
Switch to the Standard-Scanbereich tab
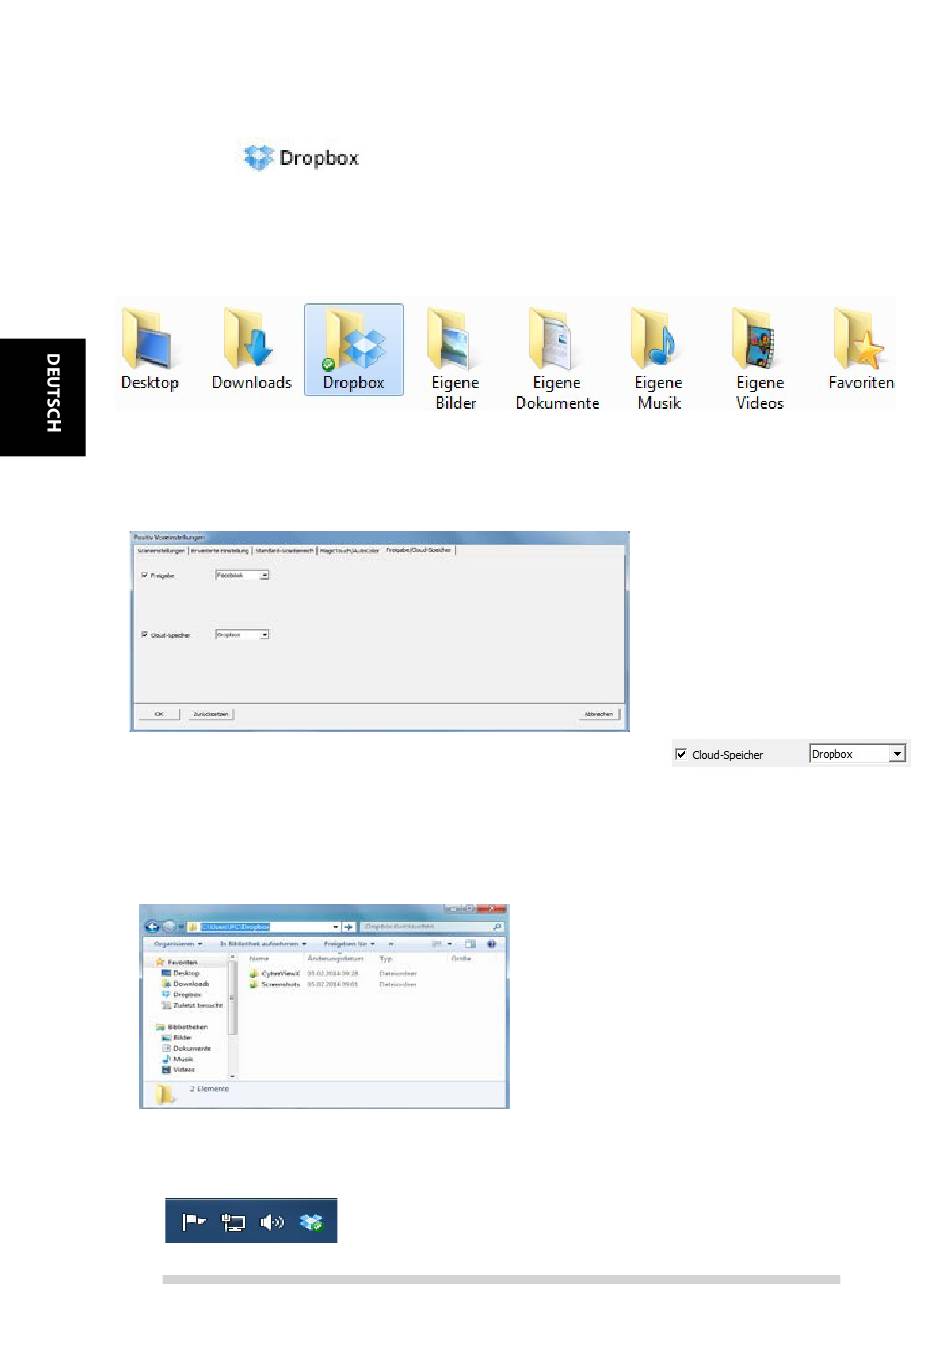pyautogui.click(x=284, y=550)
